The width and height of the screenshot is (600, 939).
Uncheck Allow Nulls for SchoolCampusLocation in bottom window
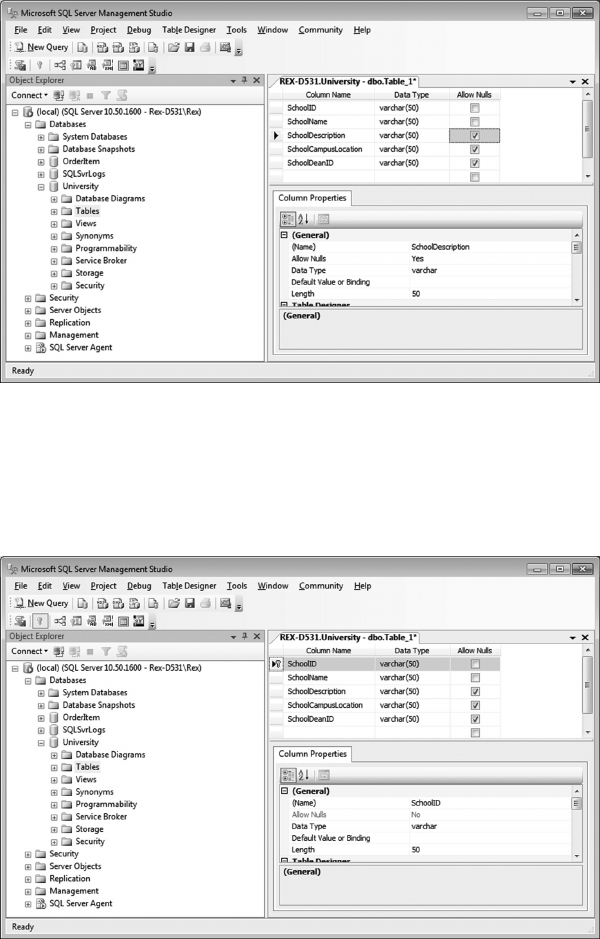475,705
